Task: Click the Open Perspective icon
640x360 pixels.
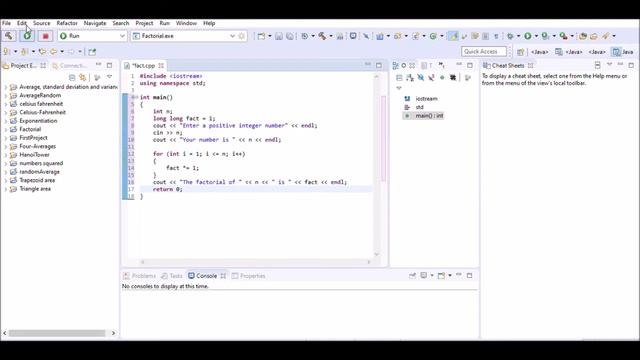Action: pos(520,52)
